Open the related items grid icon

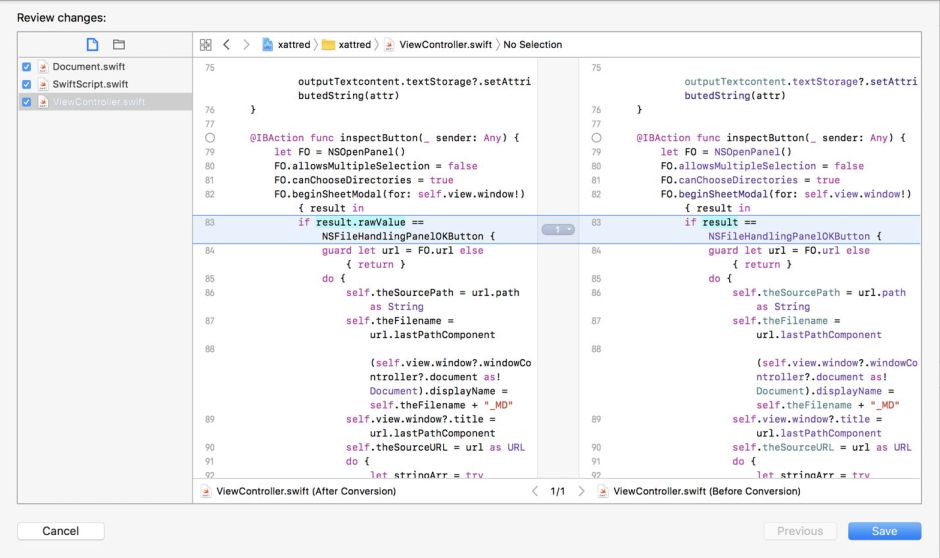coord(205,45)
